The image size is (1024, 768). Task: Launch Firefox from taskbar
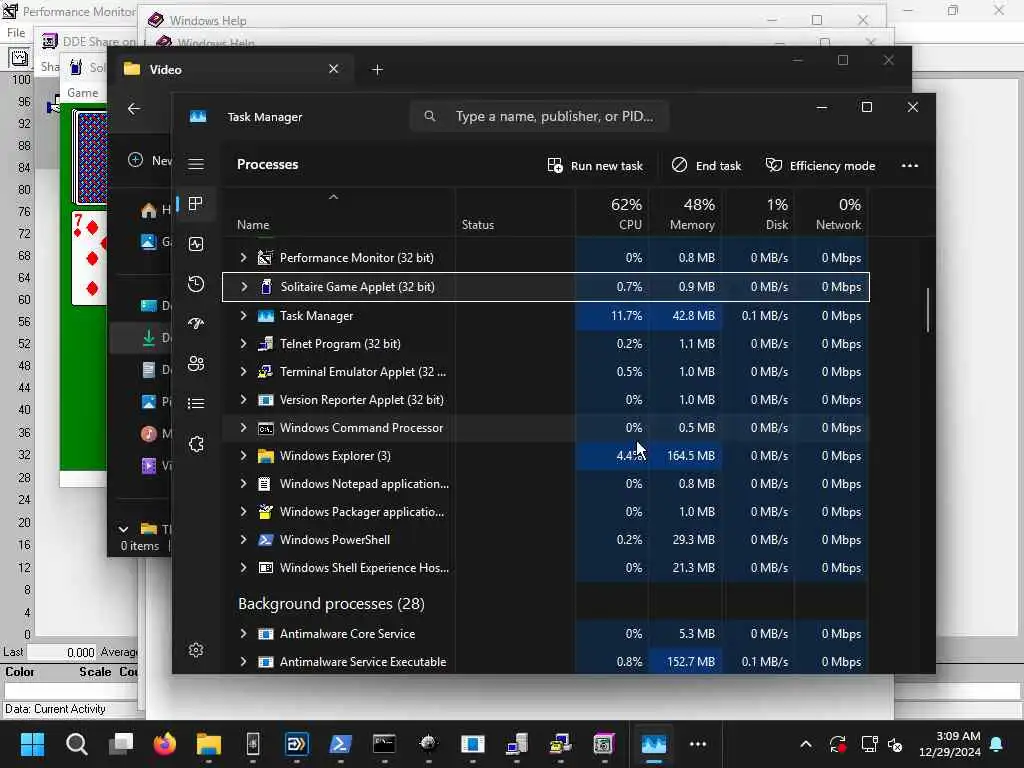click(x=165, y=744)
